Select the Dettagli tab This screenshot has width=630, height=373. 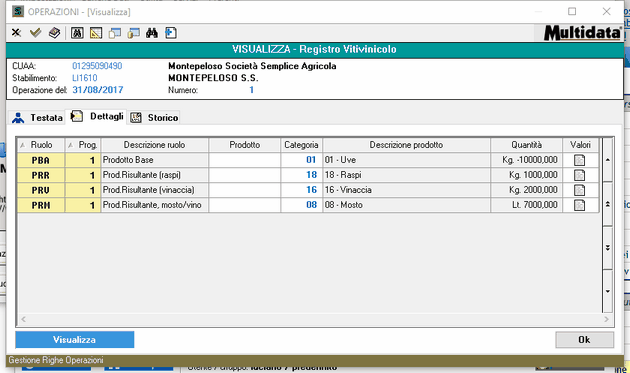pyautogui.click(x=97, y=117)
